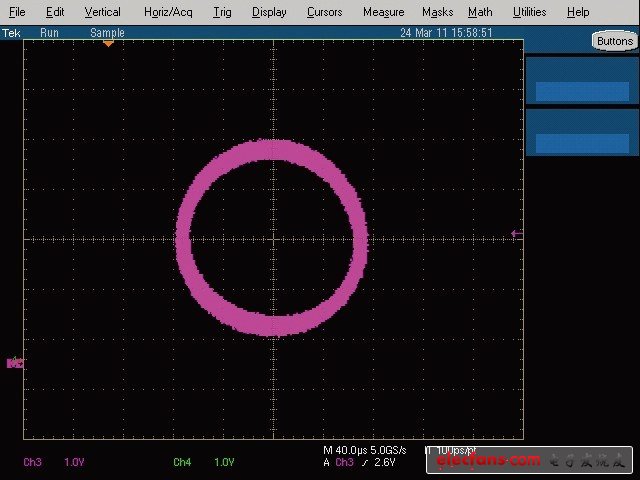Image resolution: width=640 pixels, height=480 pixels.
Task: Click the trigger level arrow on right edge
Action: tap(516, 233)
